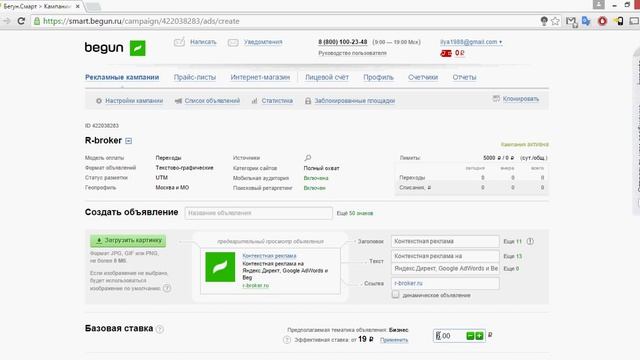Close the Бегун.Смарт browser tab
This screenshot has width=640, height=360.
tap(78, 7)
